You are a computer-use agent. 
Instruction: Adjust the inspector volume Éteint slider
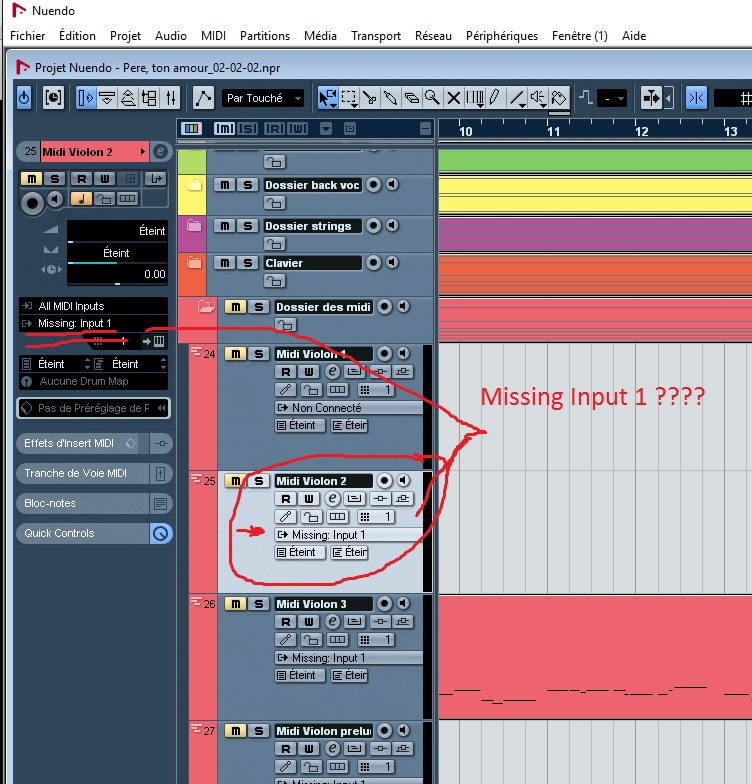point(117,232)
